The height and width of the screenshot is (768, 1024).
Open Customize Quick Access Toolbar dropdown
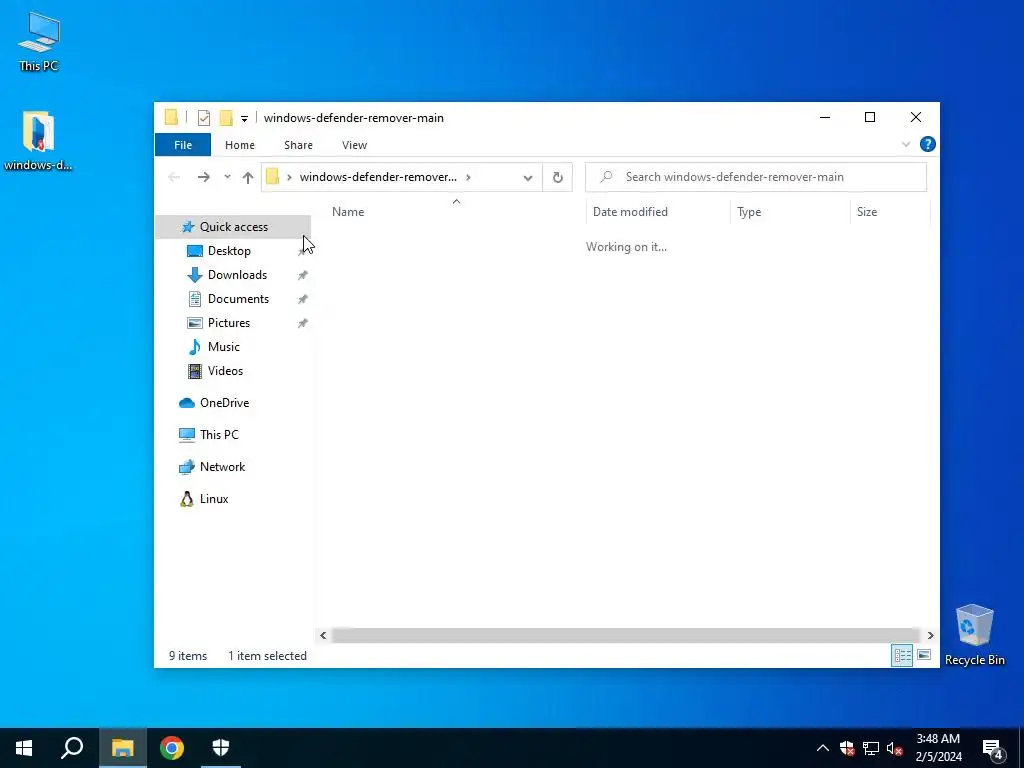[x=244, y=119]
